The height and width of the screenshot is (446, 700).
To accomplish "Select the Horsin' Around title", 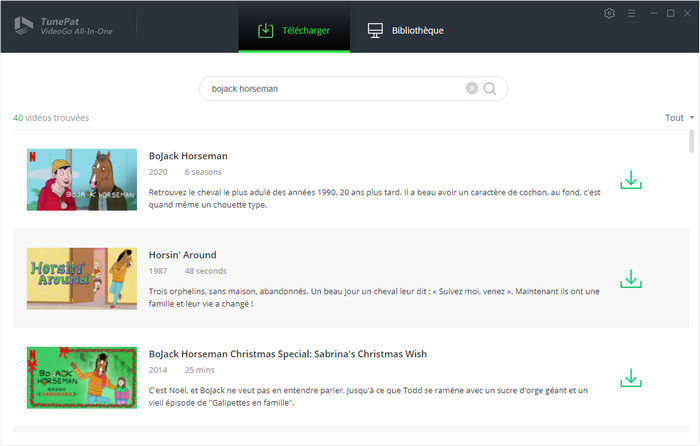I will (x=182, y=254).
